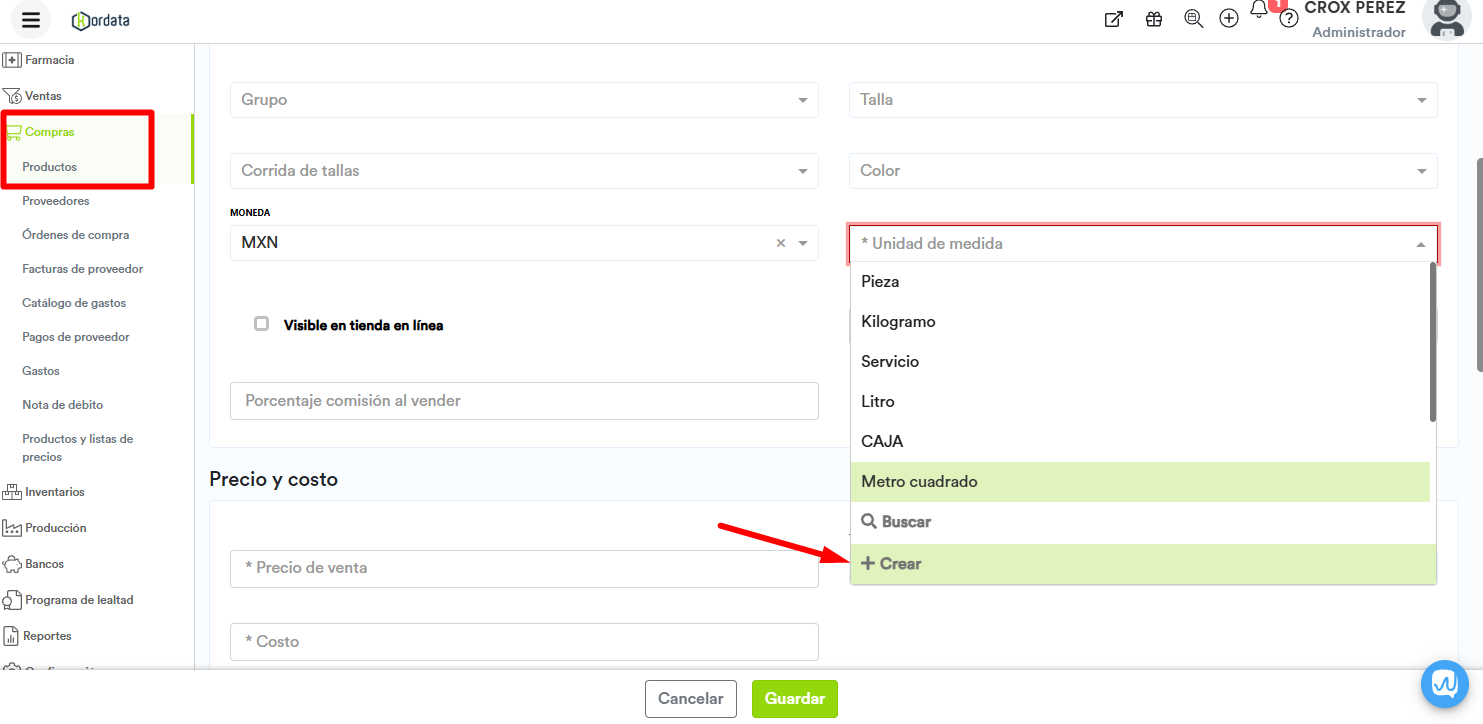Open the notifications bell
1483x724 pixels.
pyautogui.click(x=1259, y=11)
